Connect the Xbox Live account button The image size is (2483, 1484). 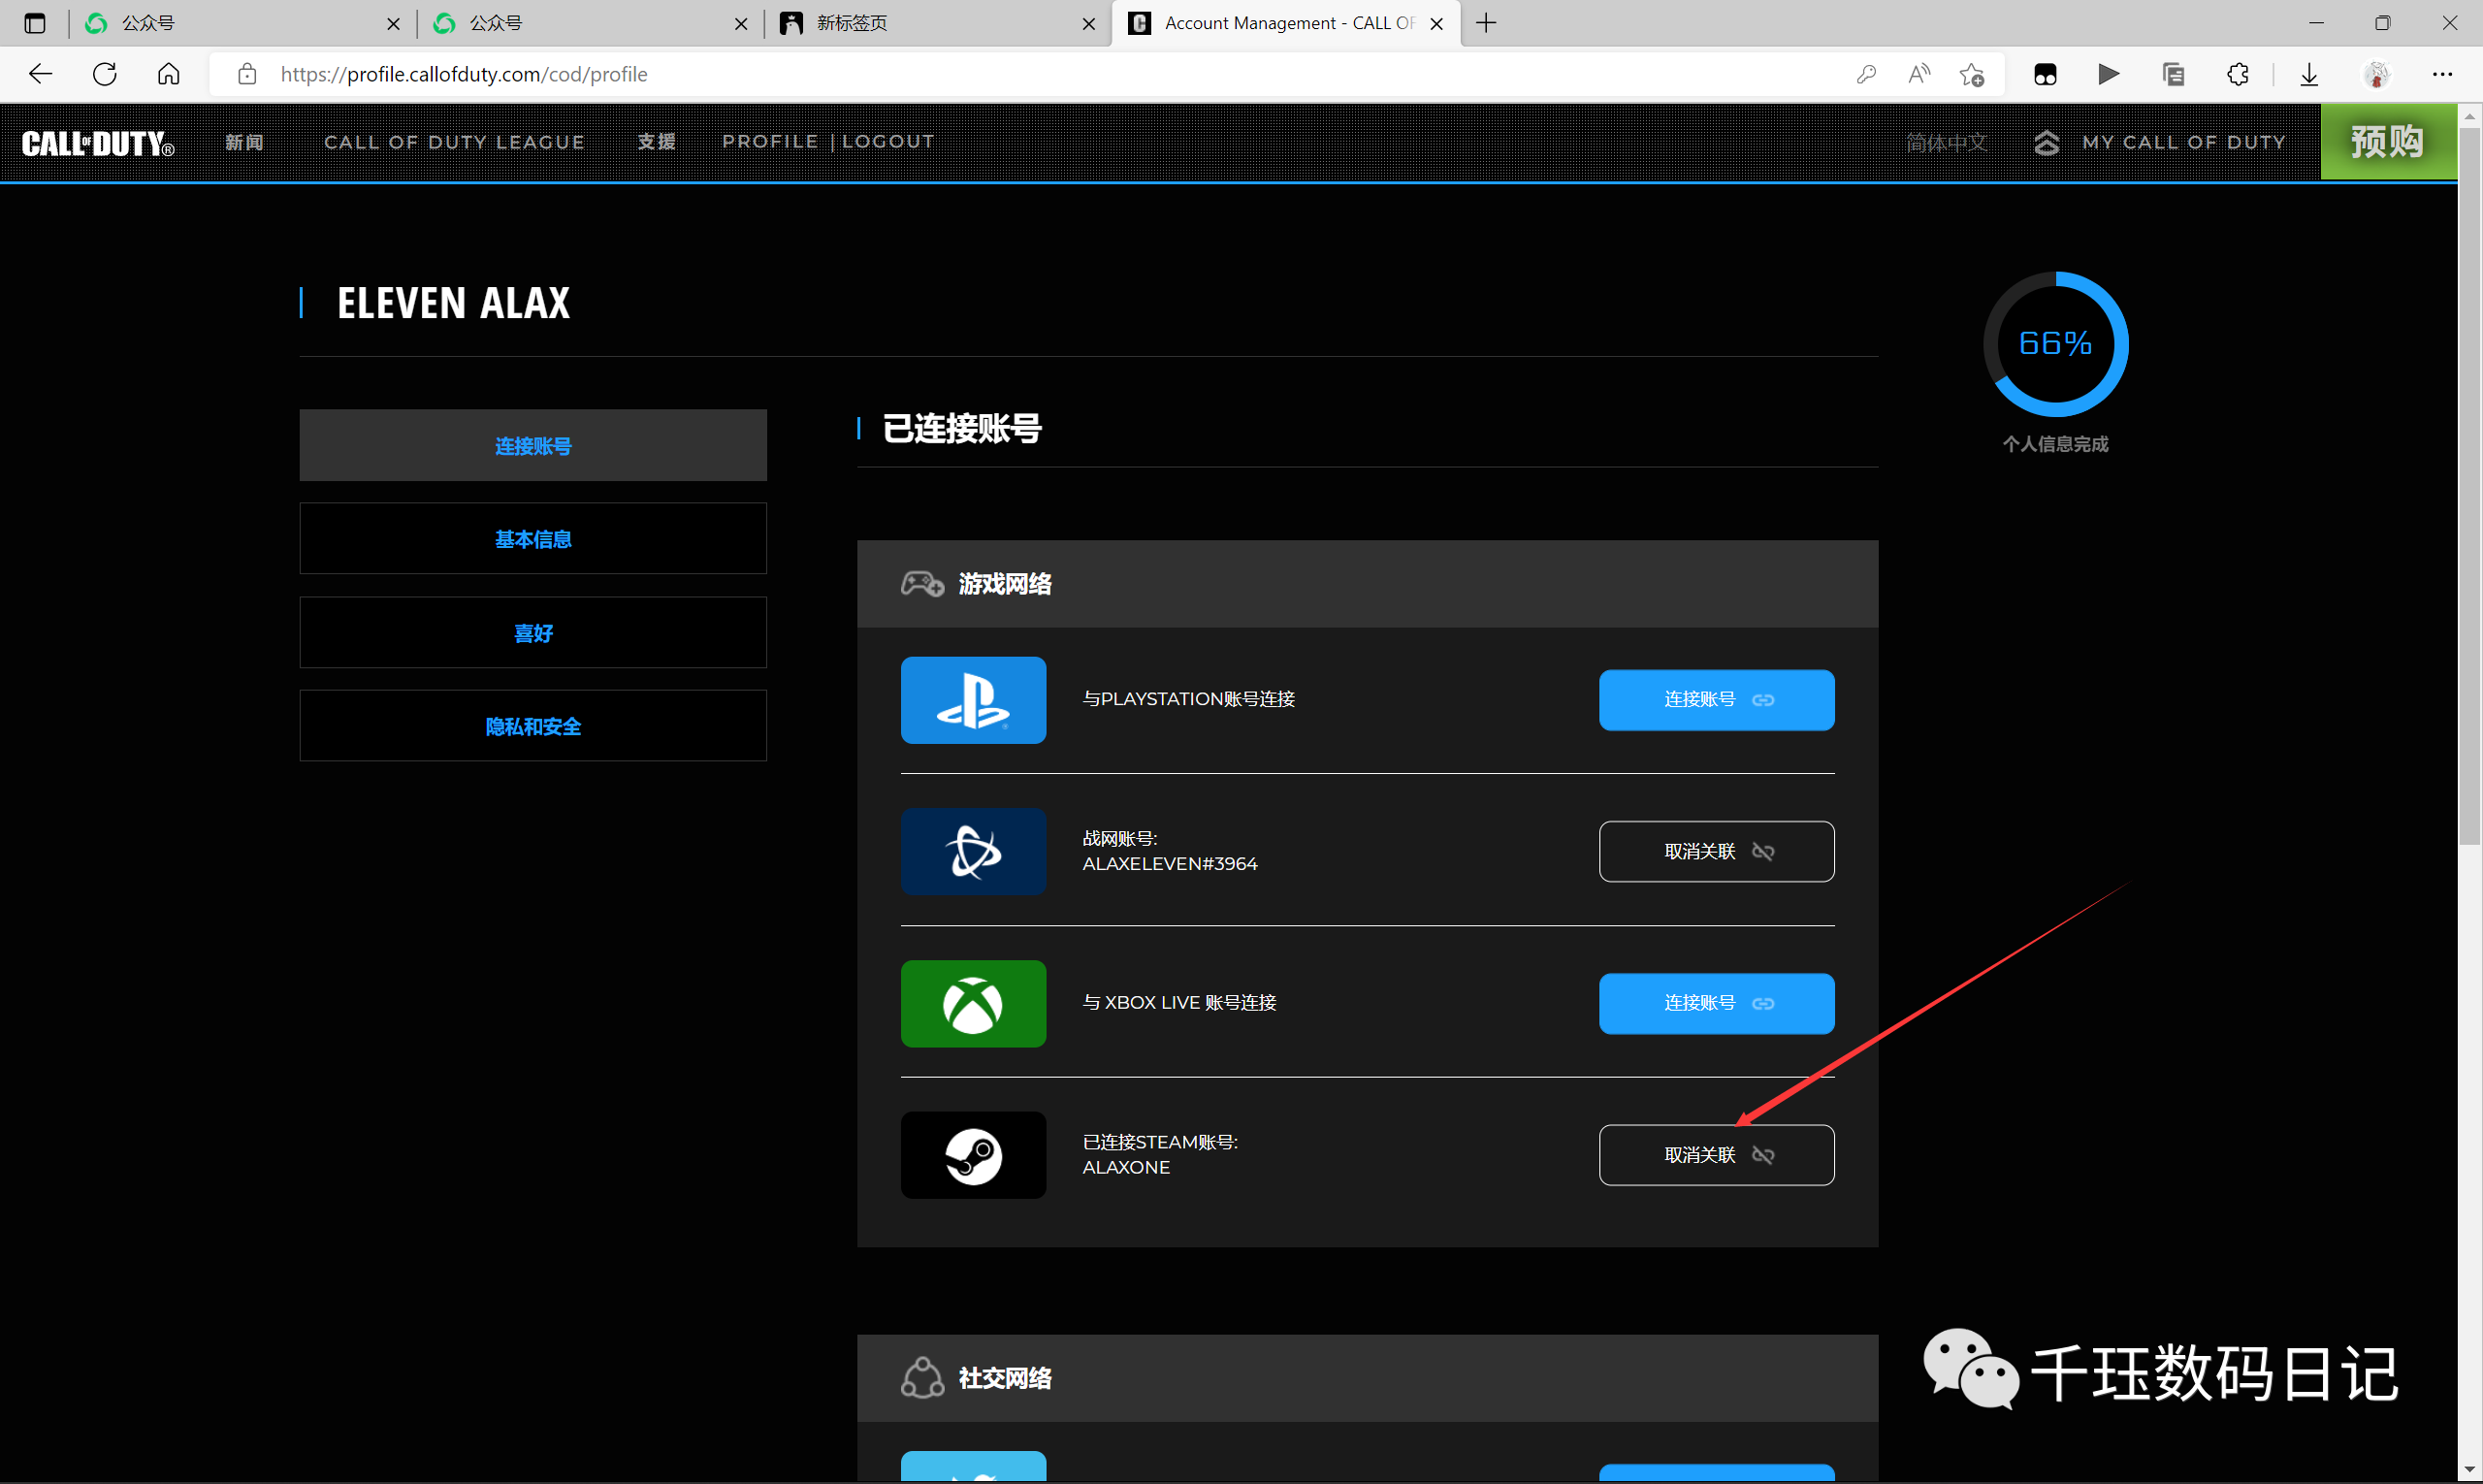1716,1004
